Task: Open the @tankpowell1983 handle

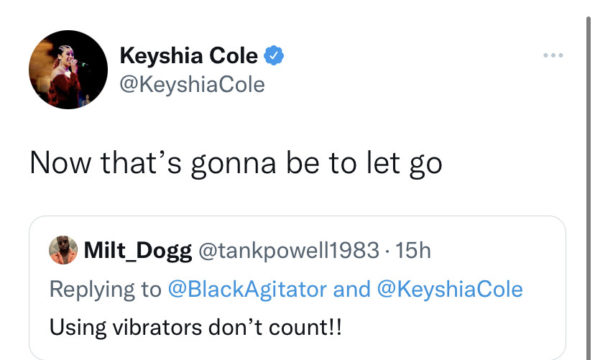Action: point(289,250)
